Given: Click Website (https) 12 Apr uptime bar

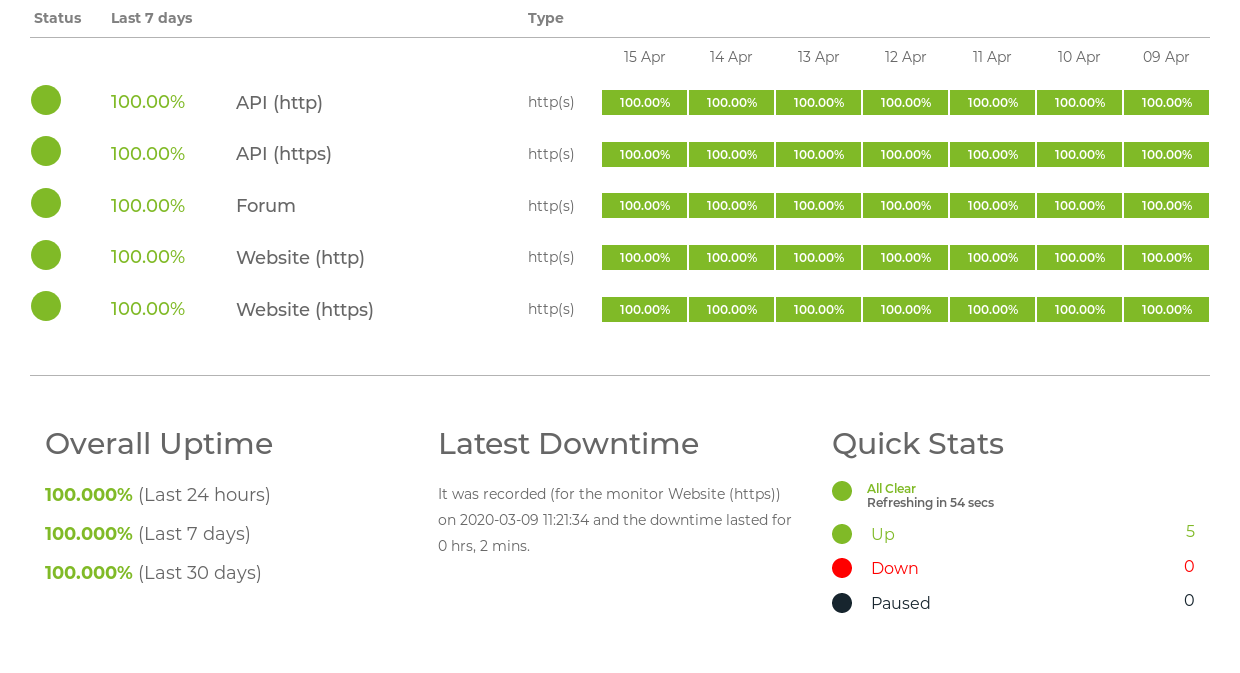Looking at the screenshot, I should pyautogui.click(x=905, y=310).
